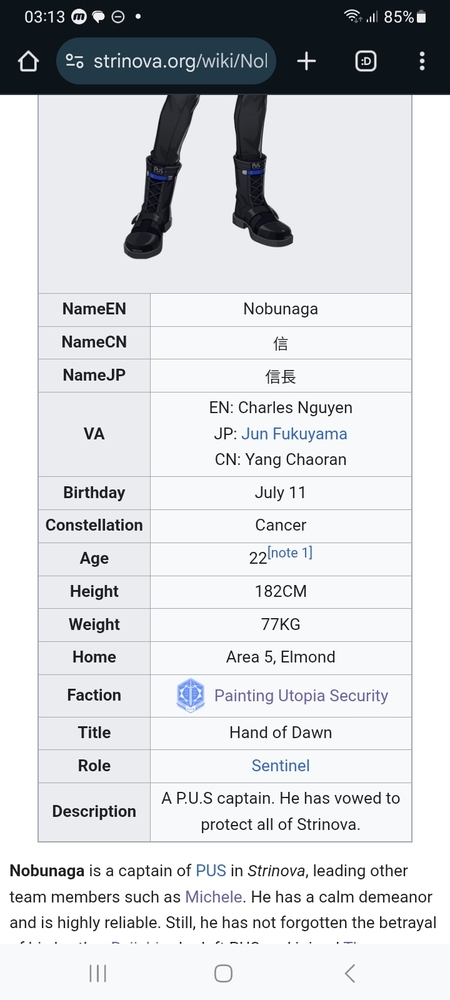
Task: Tap the battery indicator in status bar
Action: coord(421,17)
